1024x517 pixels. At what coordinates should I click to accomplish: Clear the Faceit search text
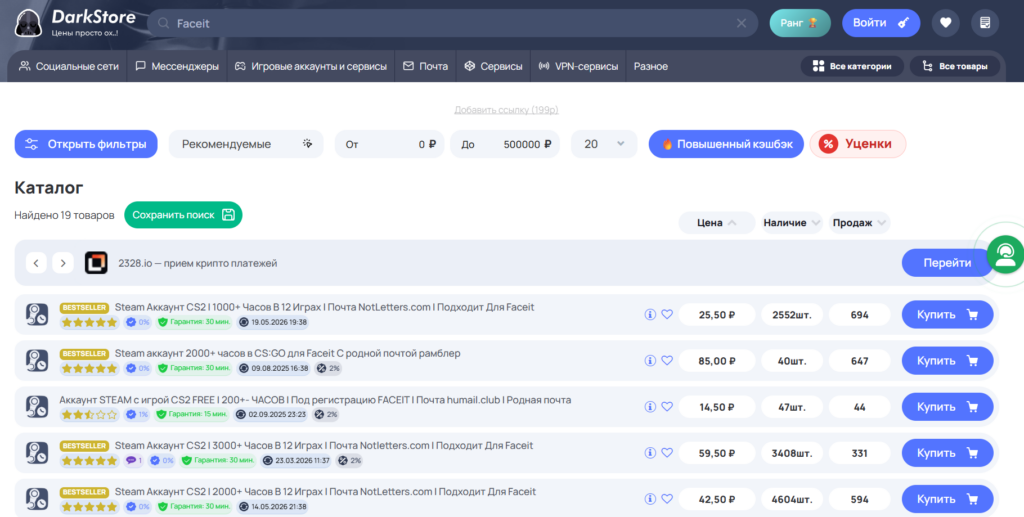tap(741, 23)
